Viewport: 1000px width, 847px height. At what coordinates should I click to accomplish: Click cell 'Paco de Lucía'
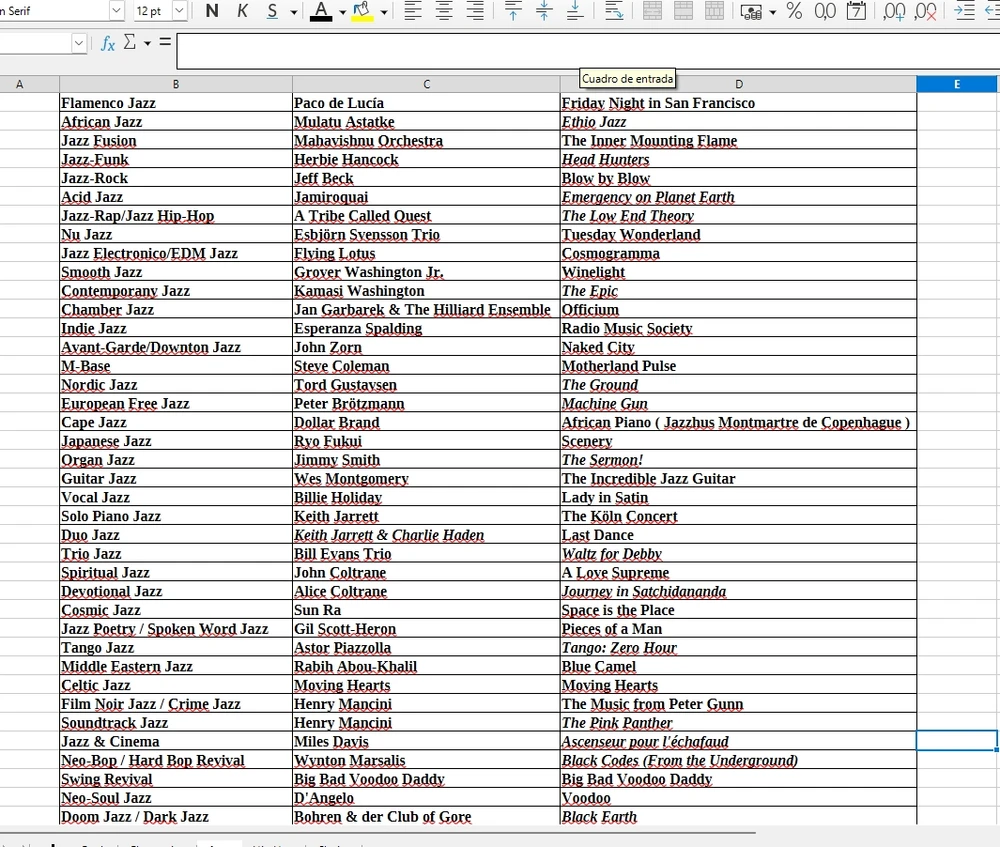click(426, 103)
